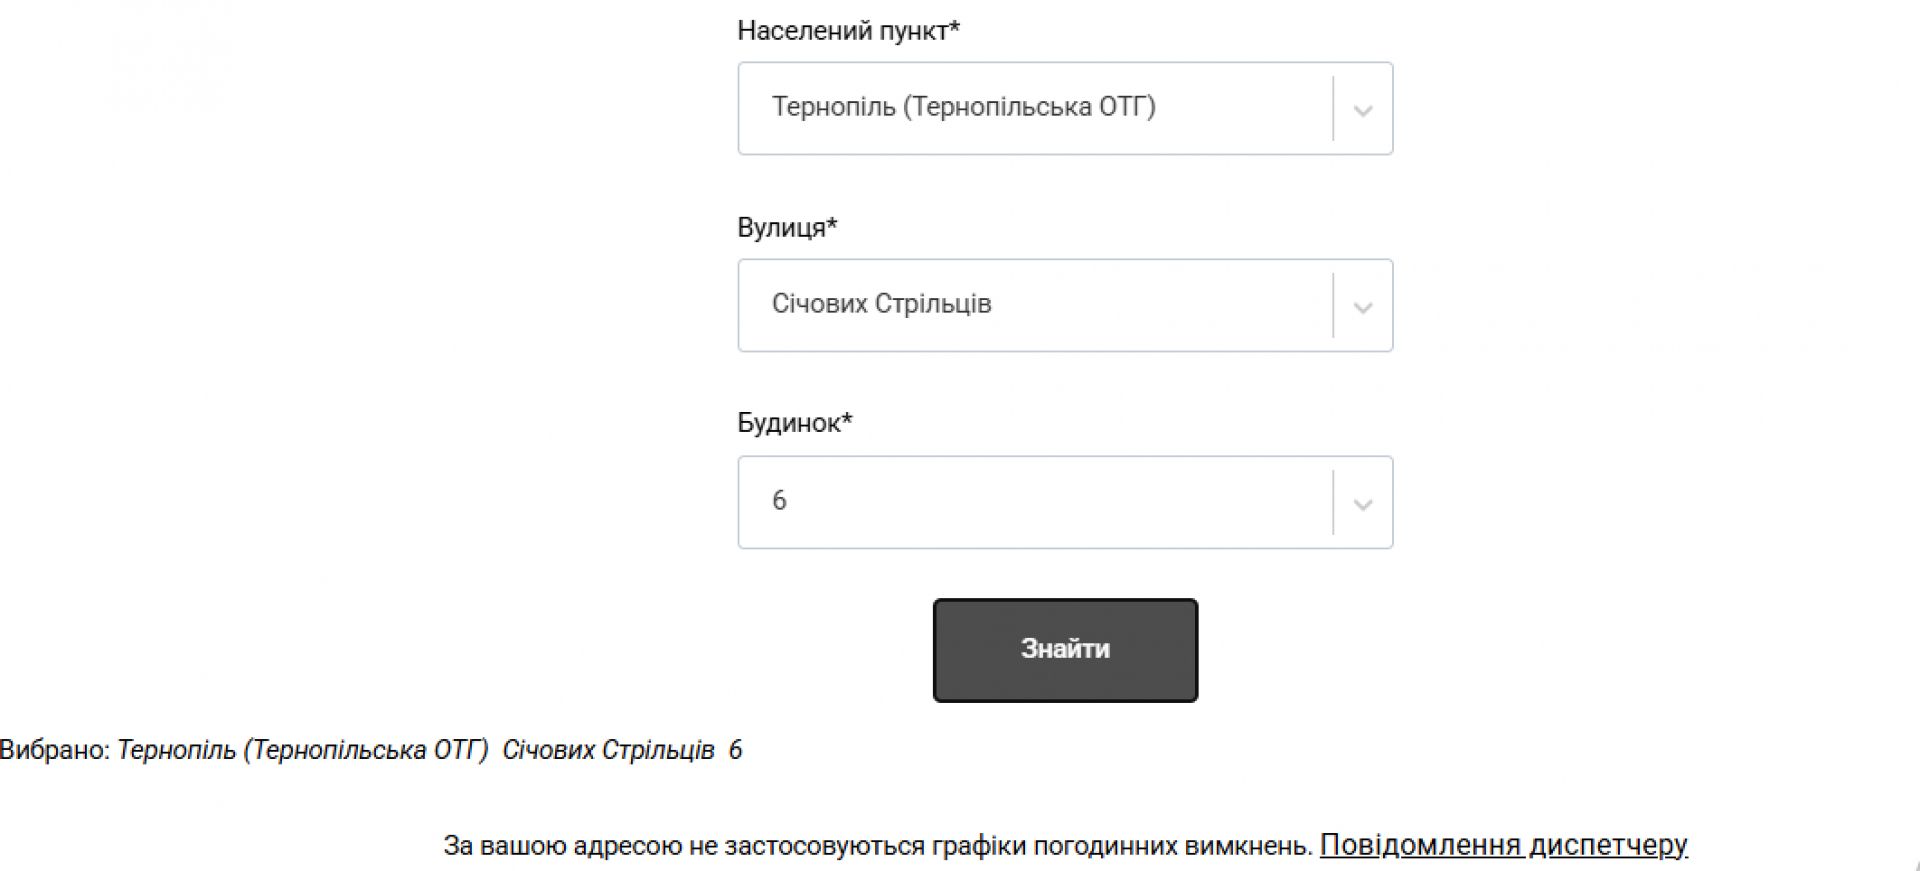Click the message about графіки погодинних вимкнень

tap(877, 846)
